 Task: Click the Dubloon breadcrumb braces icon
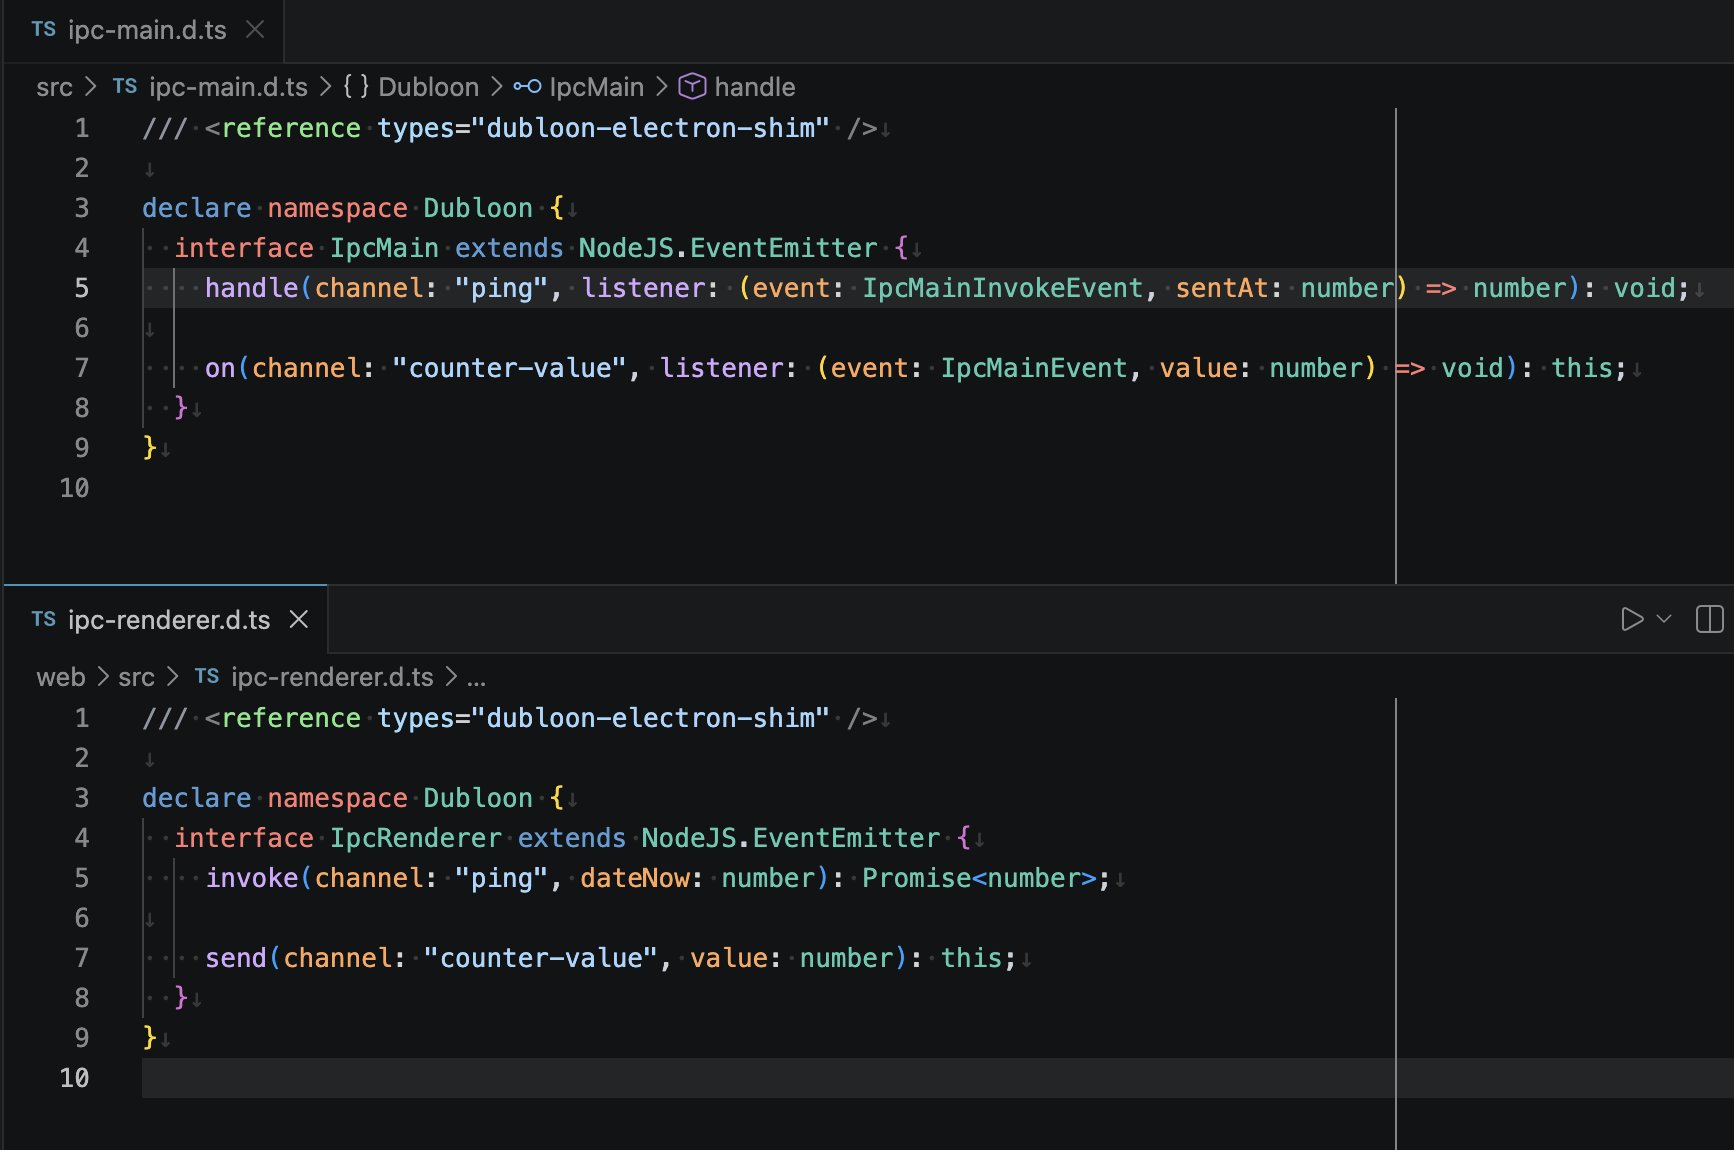coord(356,87)
